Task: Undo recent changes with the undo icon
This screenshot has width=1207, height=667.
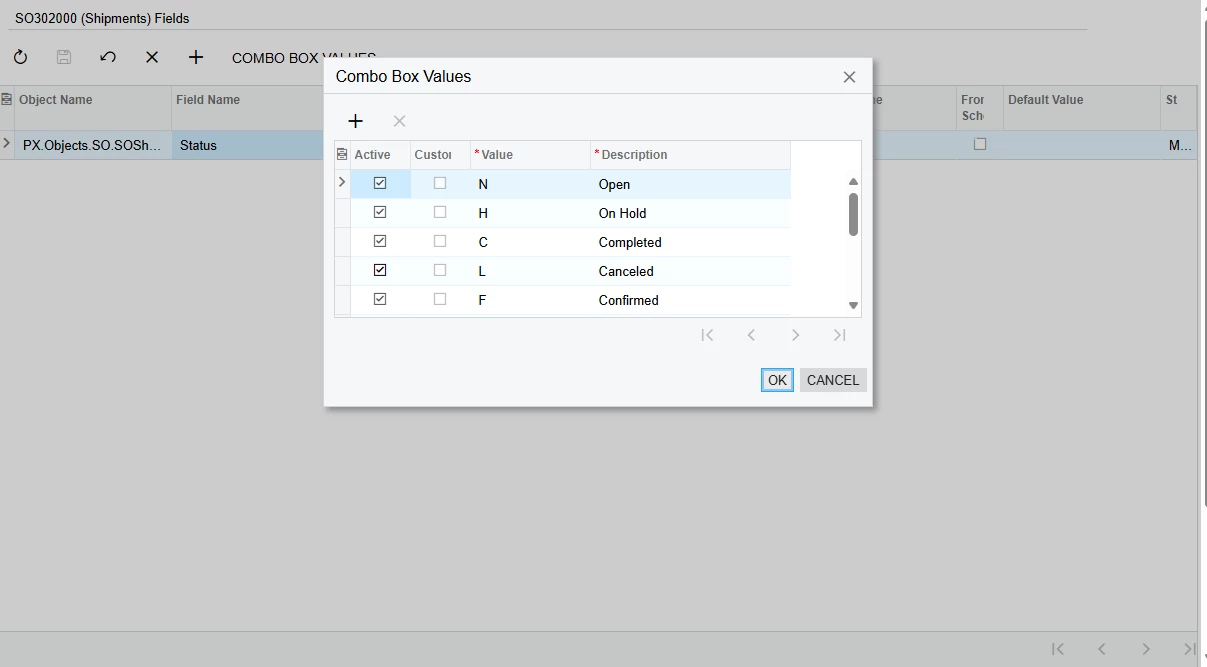Action: point(108,57)
